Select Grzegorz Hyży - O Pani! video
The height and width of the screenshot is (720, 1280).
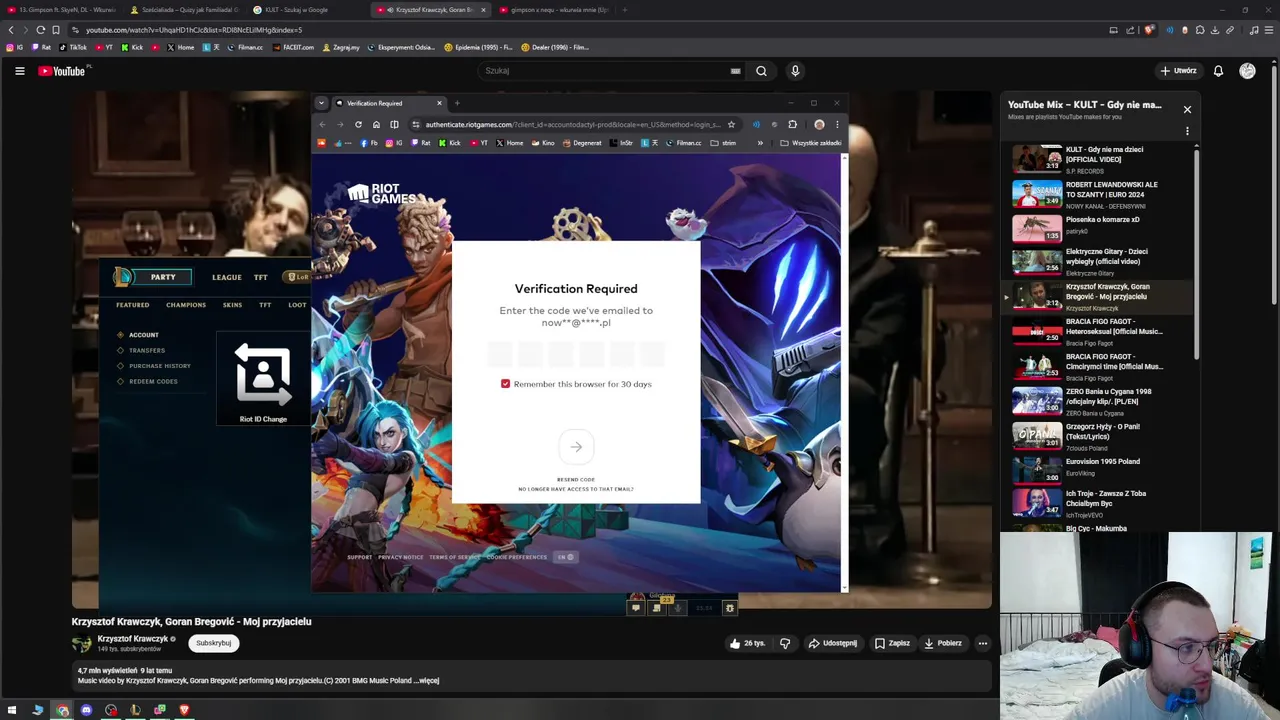click(1099, 436)
